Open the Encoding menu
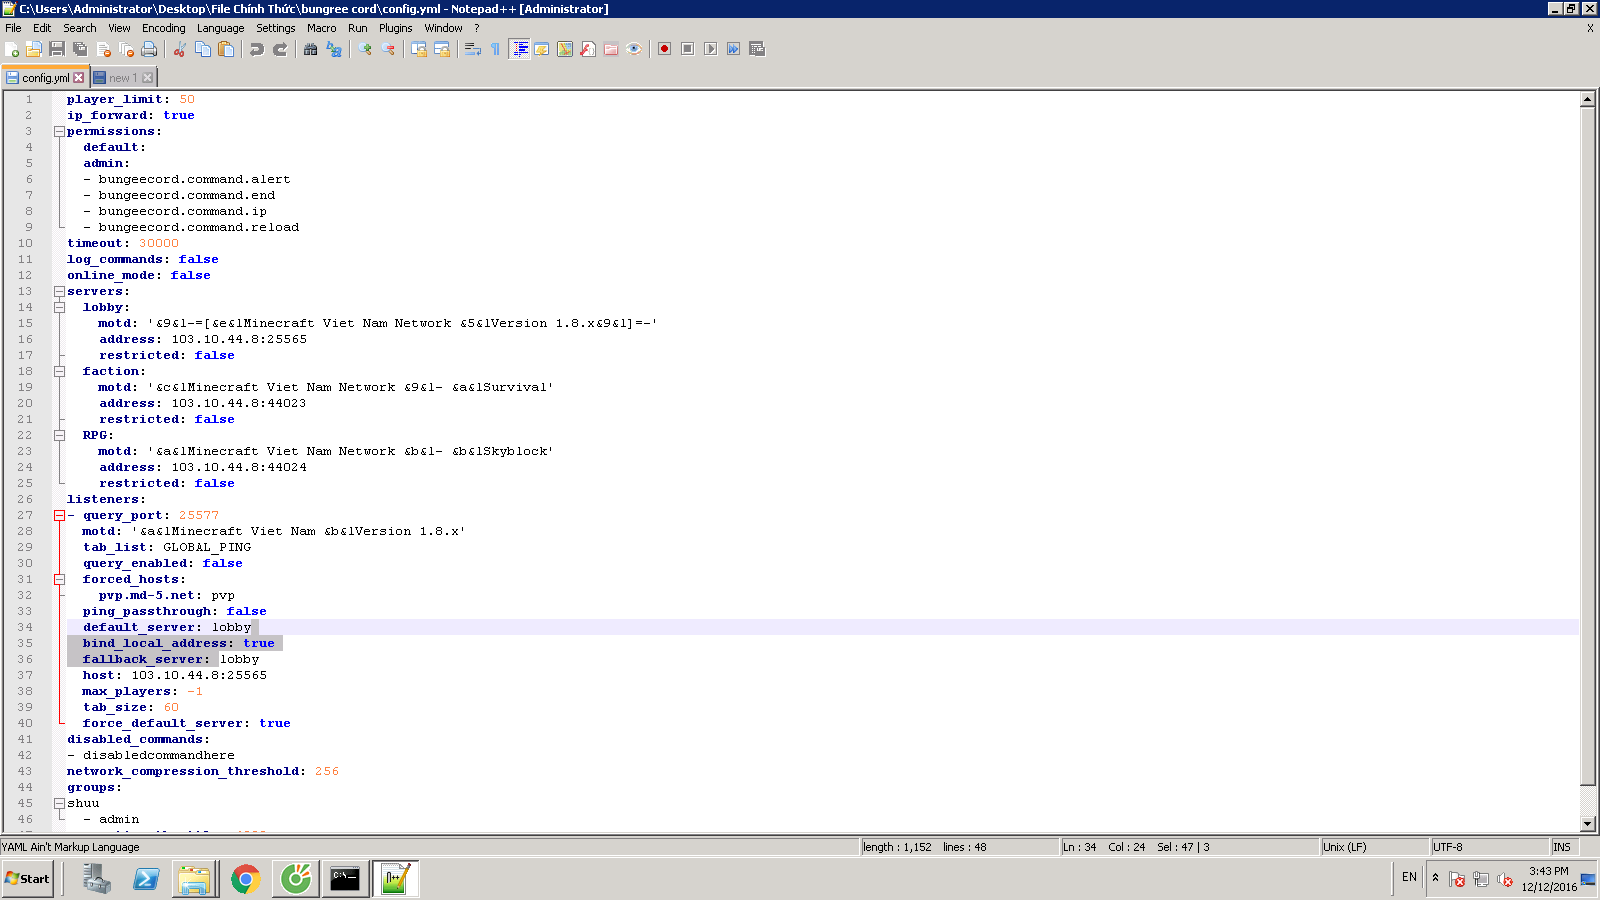 coord(164,28)
